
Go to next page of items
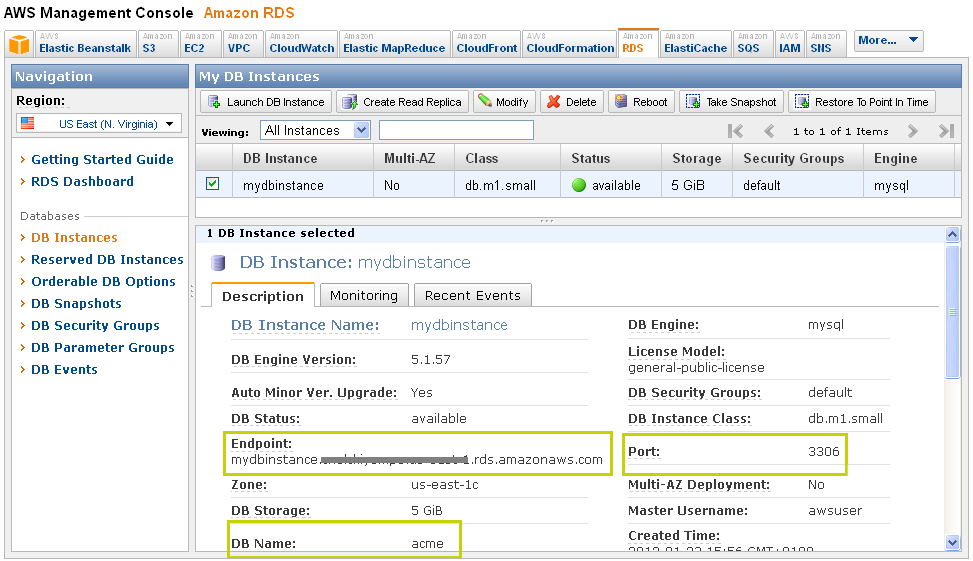912,131
